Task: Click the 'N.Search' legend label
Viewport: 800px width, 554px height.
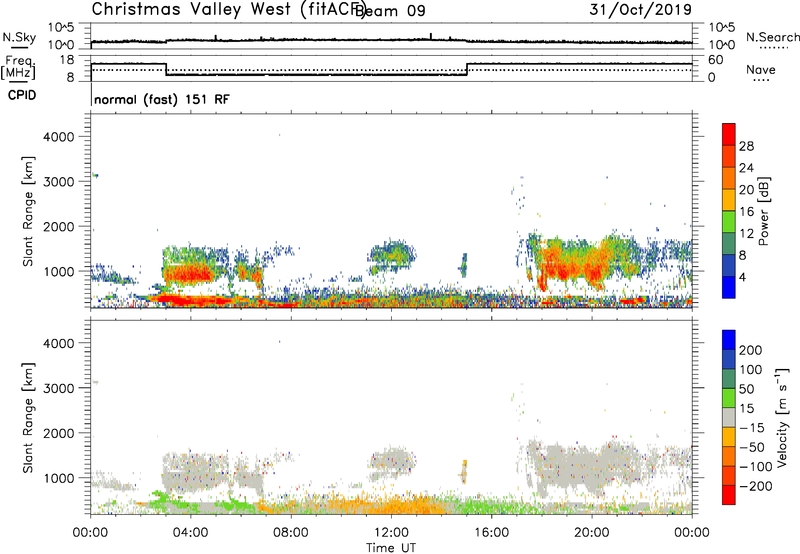Action: [772, 37]
